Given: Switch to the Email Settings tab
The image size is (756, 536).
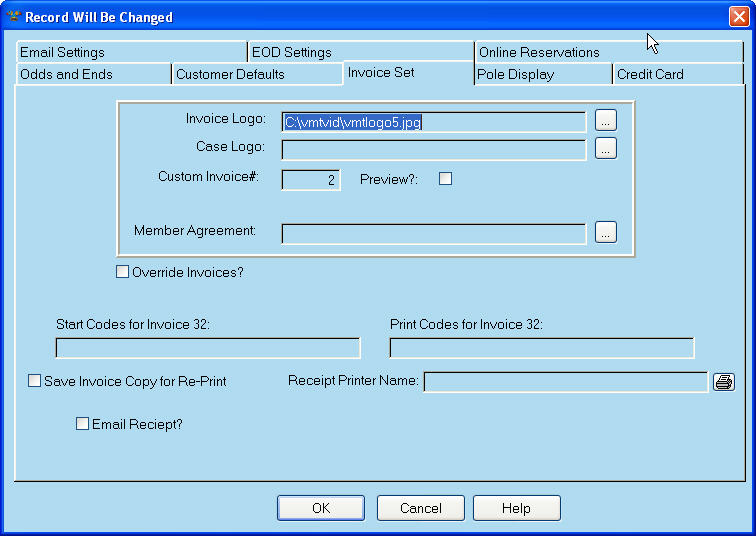Looking at the screenshot, I should tap(130, 52).
